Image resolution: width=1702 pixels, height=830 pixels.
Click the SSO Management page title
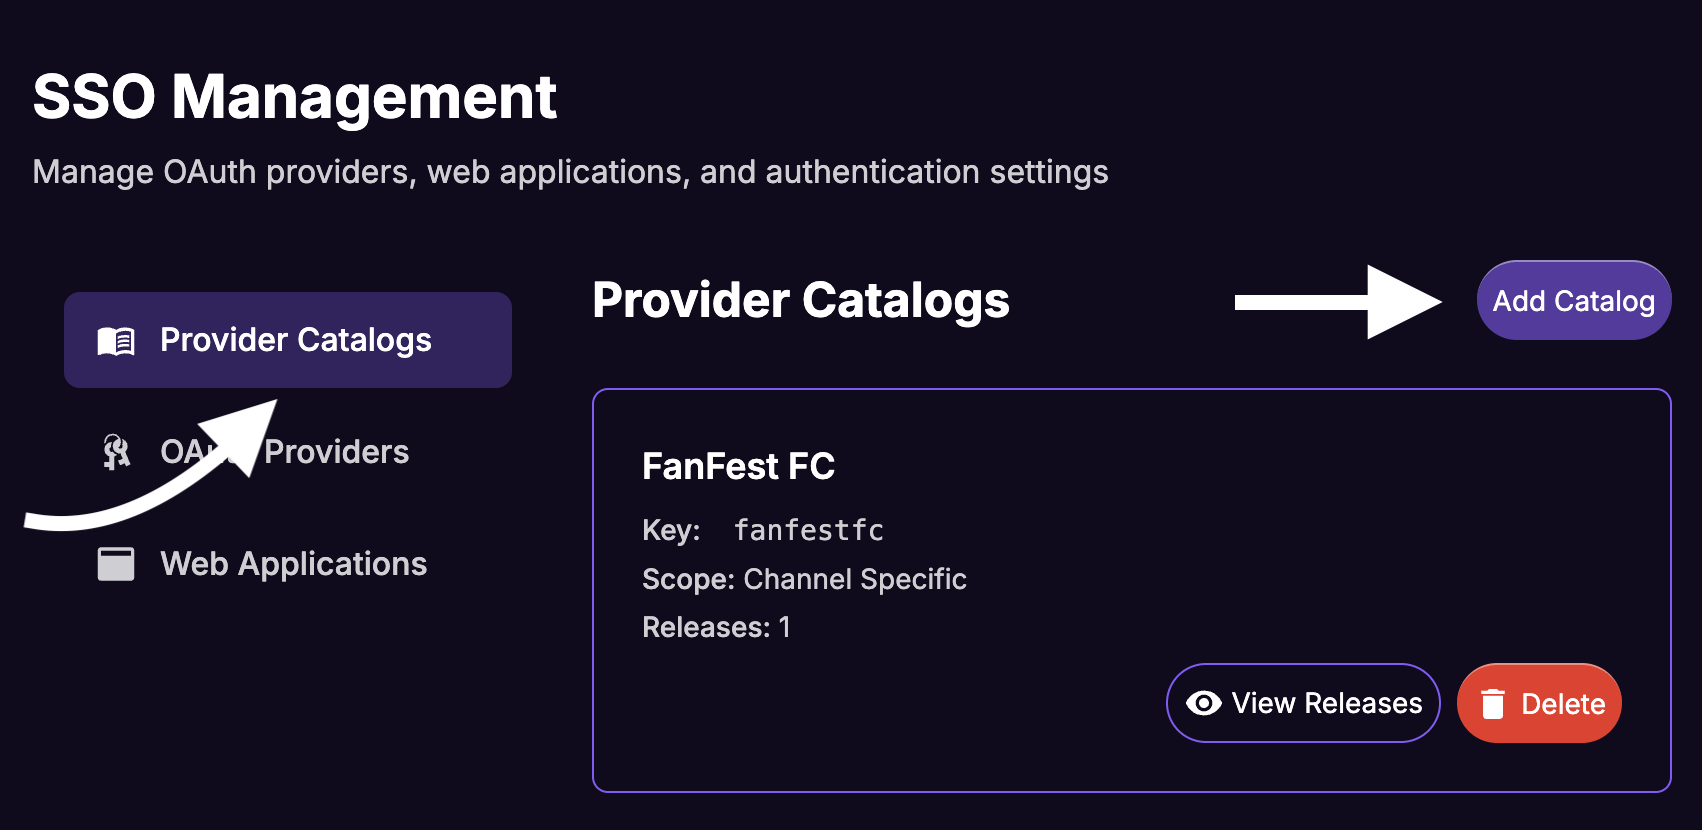pos(294,97)
